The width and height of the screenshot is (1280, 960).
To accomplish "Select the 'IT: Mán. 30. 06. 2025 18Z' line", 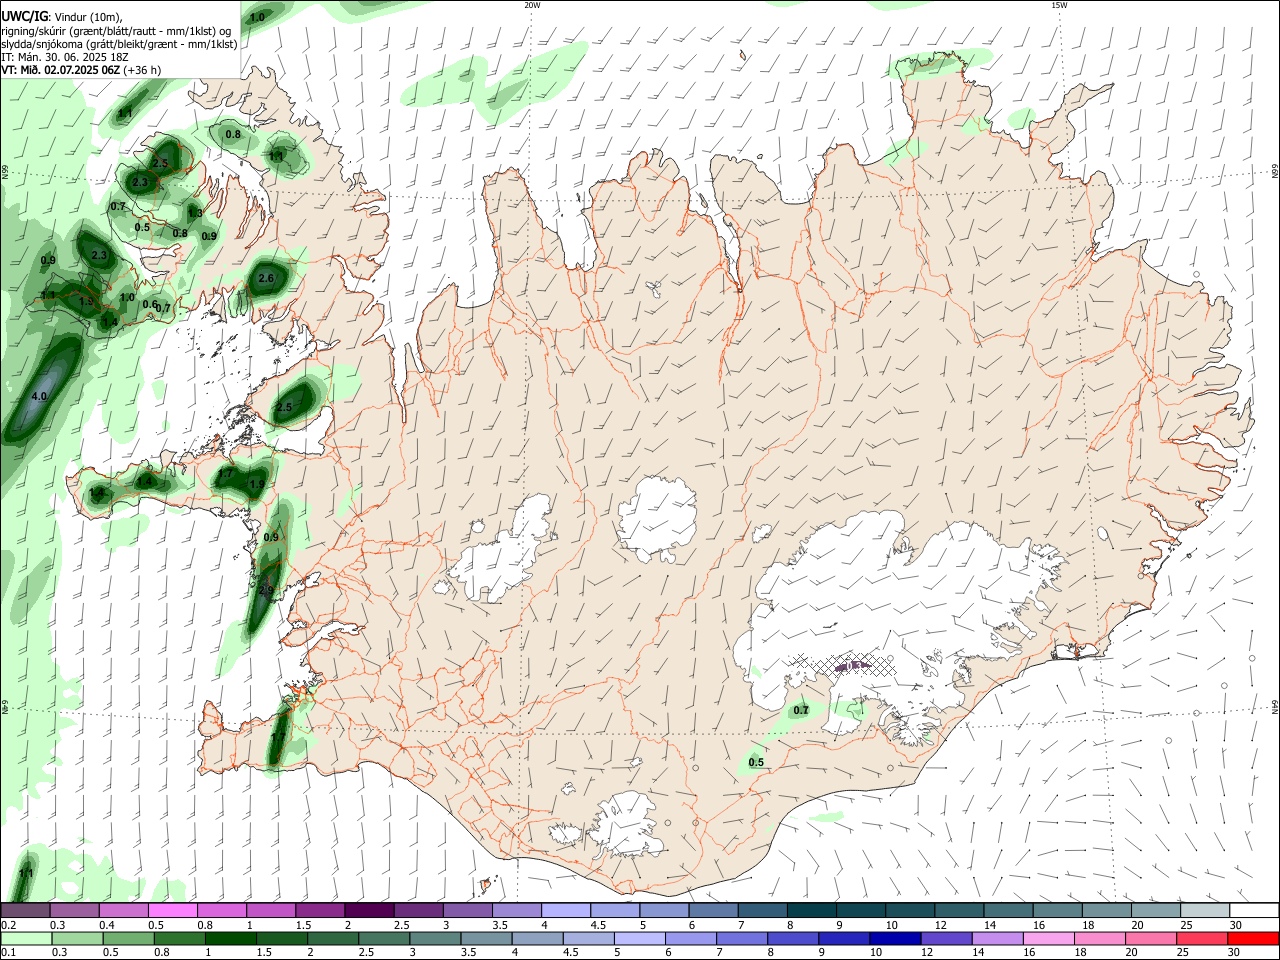I will (x=64, y=57).
